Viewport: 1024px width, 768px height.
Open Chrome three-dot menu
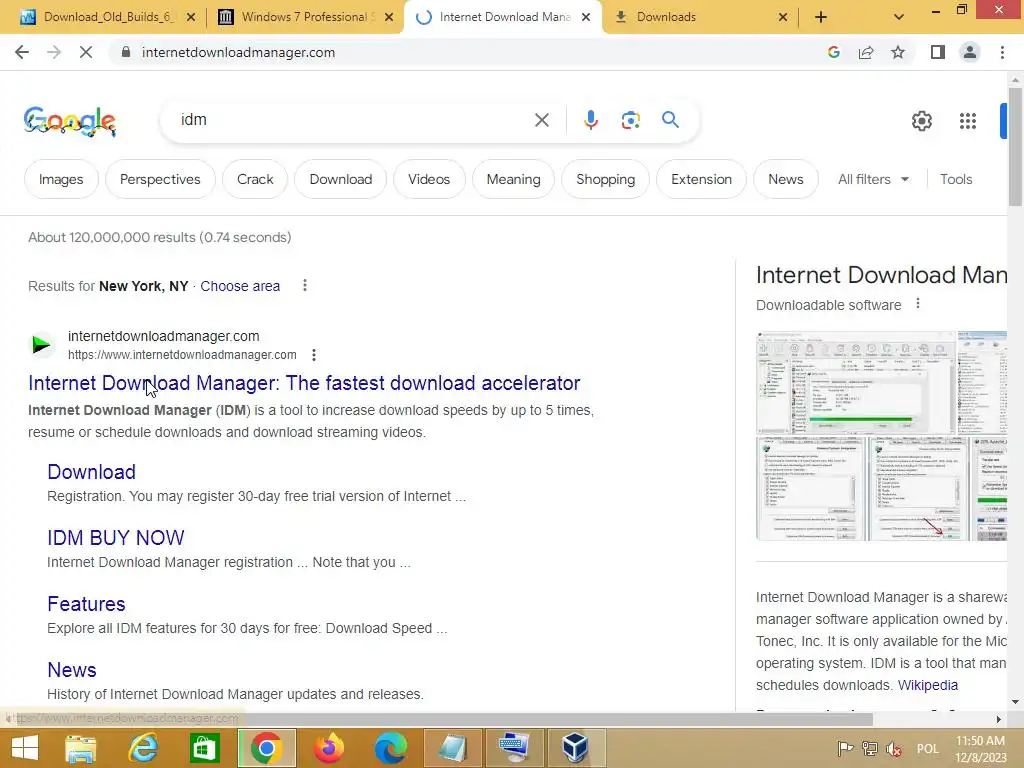pyautogui.click(x=1002, y=52)
